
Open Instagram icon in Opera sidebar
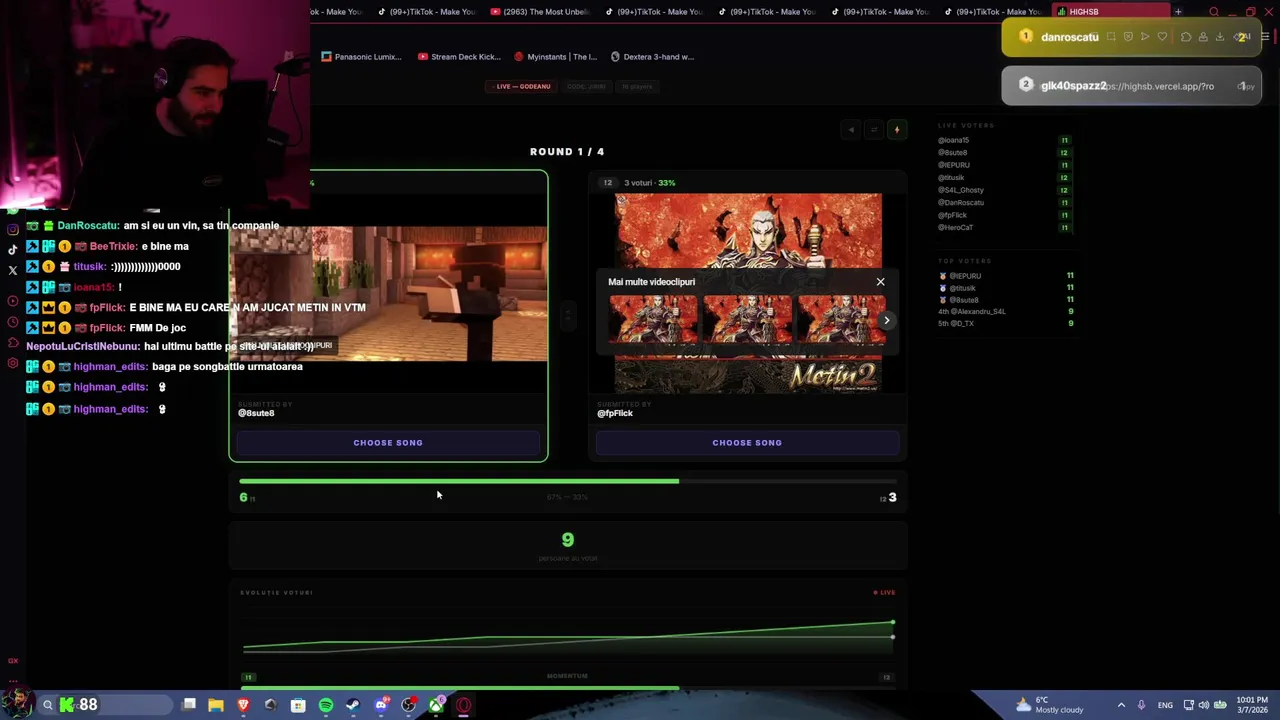pos(13,229)
